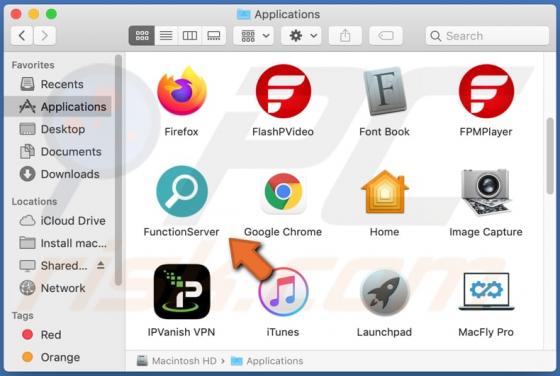Open Desktop in the sidebar

pyautogui.click(x=59, y=129)
